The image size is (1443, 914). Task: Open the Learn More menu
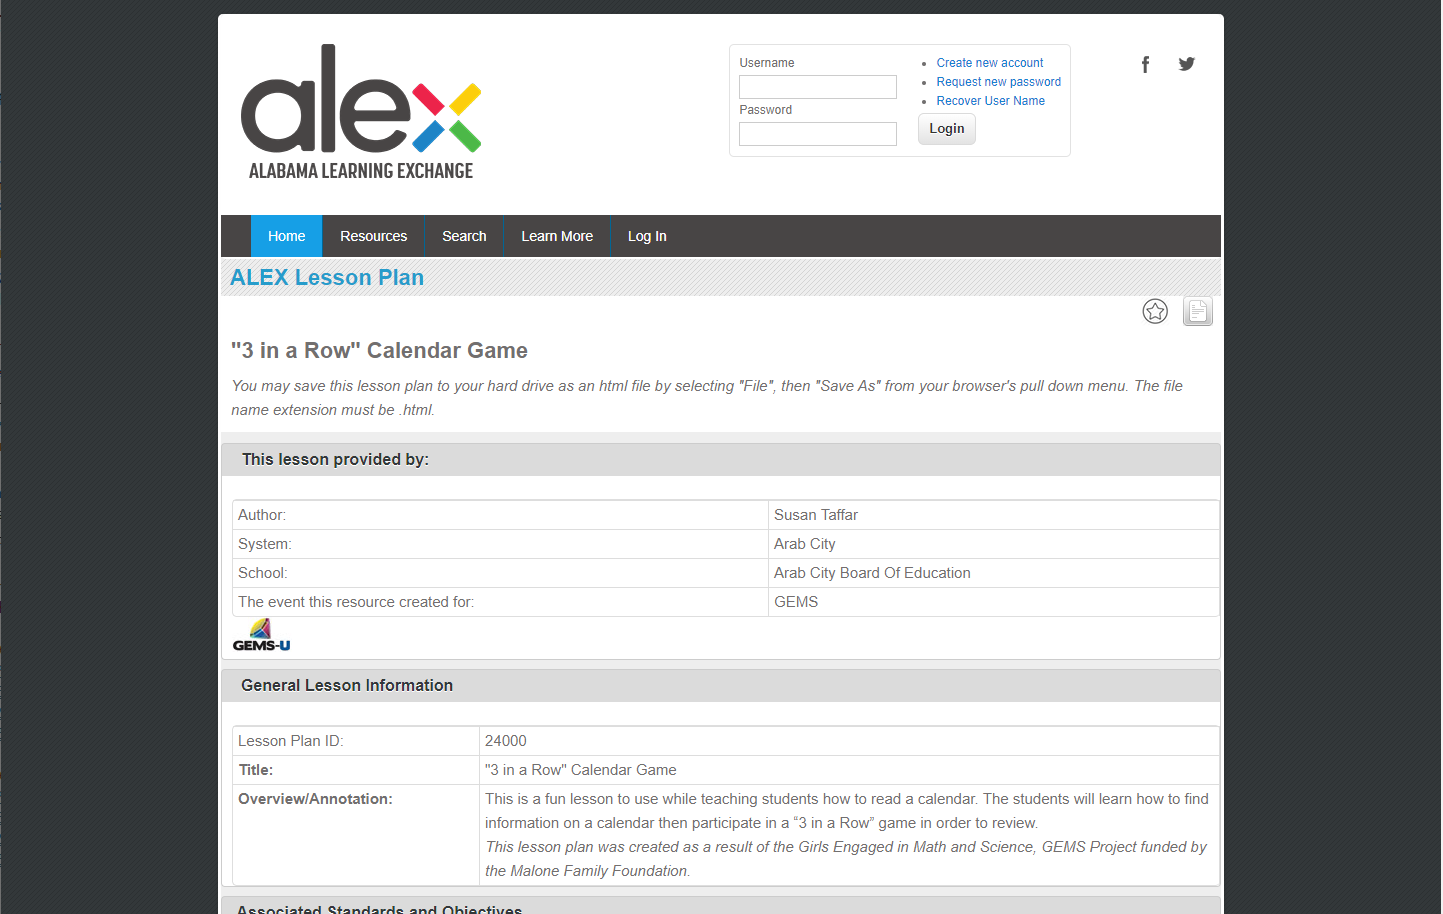[556, 237]
